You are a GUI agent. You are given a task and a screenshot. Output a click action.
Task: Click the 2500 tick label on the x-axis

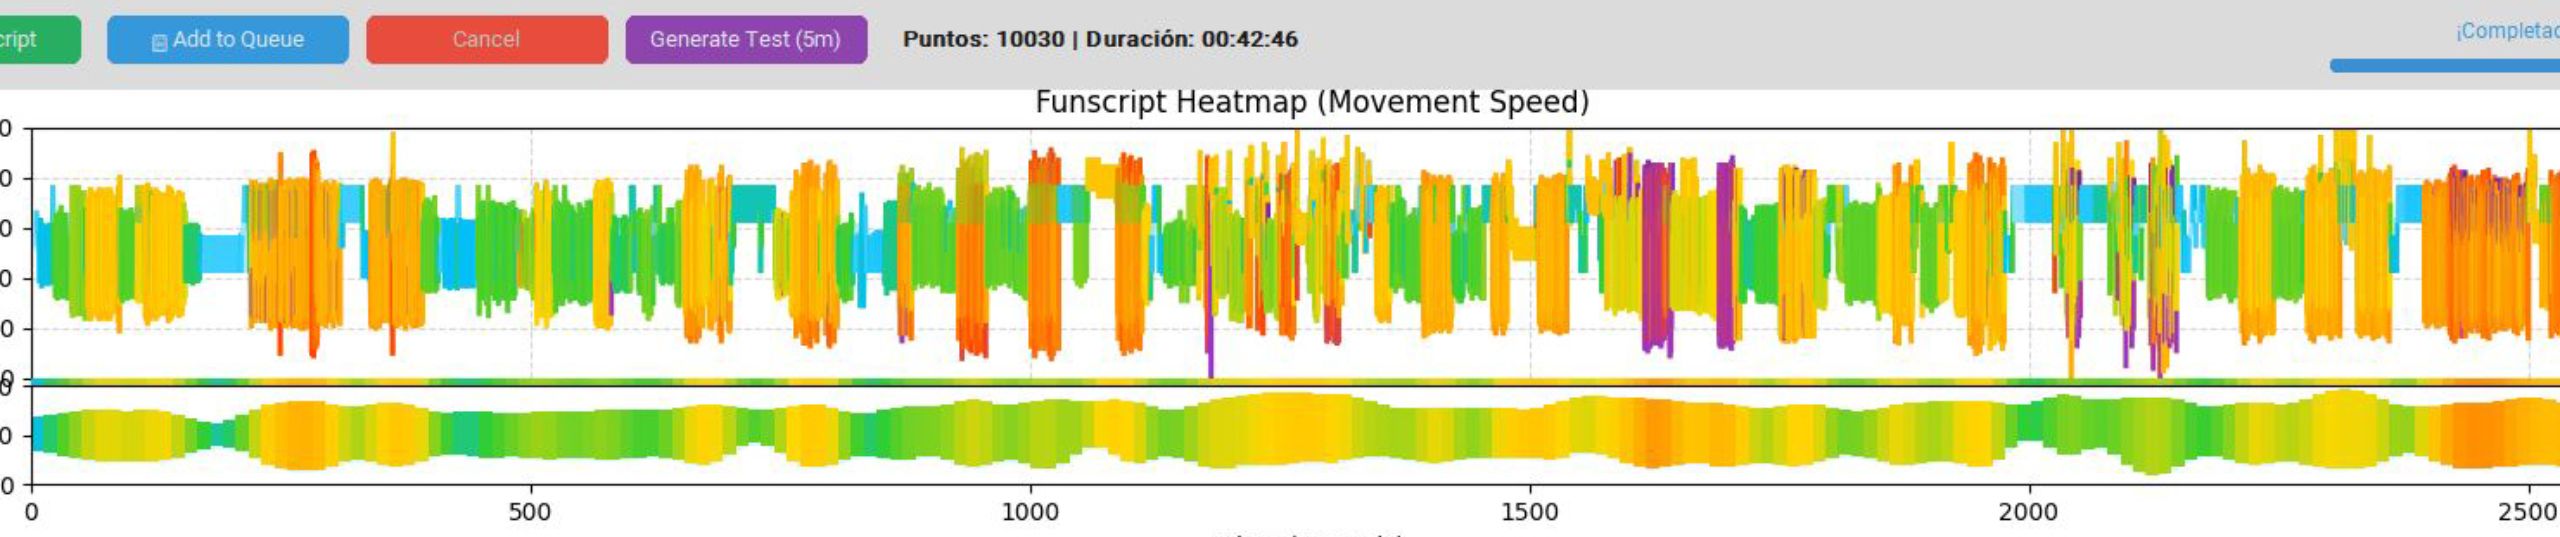pos(2526,513)
